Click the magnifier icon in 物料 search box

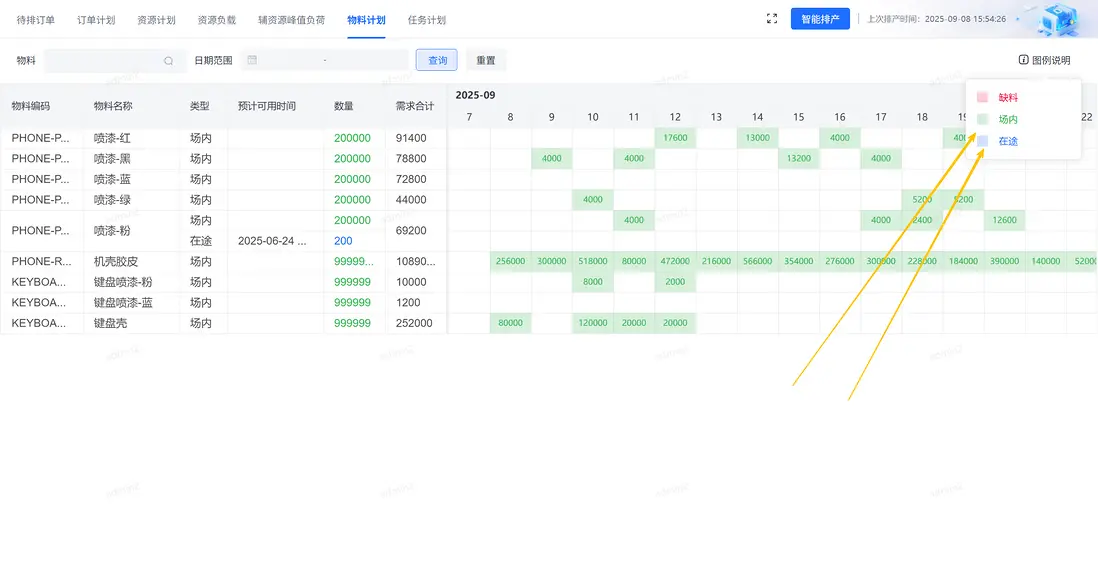[169, 61]
